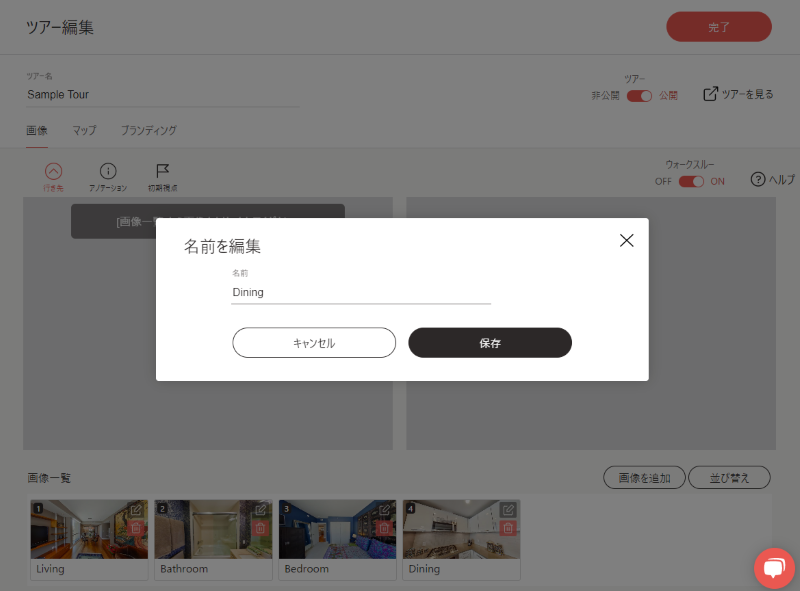The width and height of the screenshot is (800, 591).
Task: Select the 行き先 destination tool
Action: click(x=53, y=177)
